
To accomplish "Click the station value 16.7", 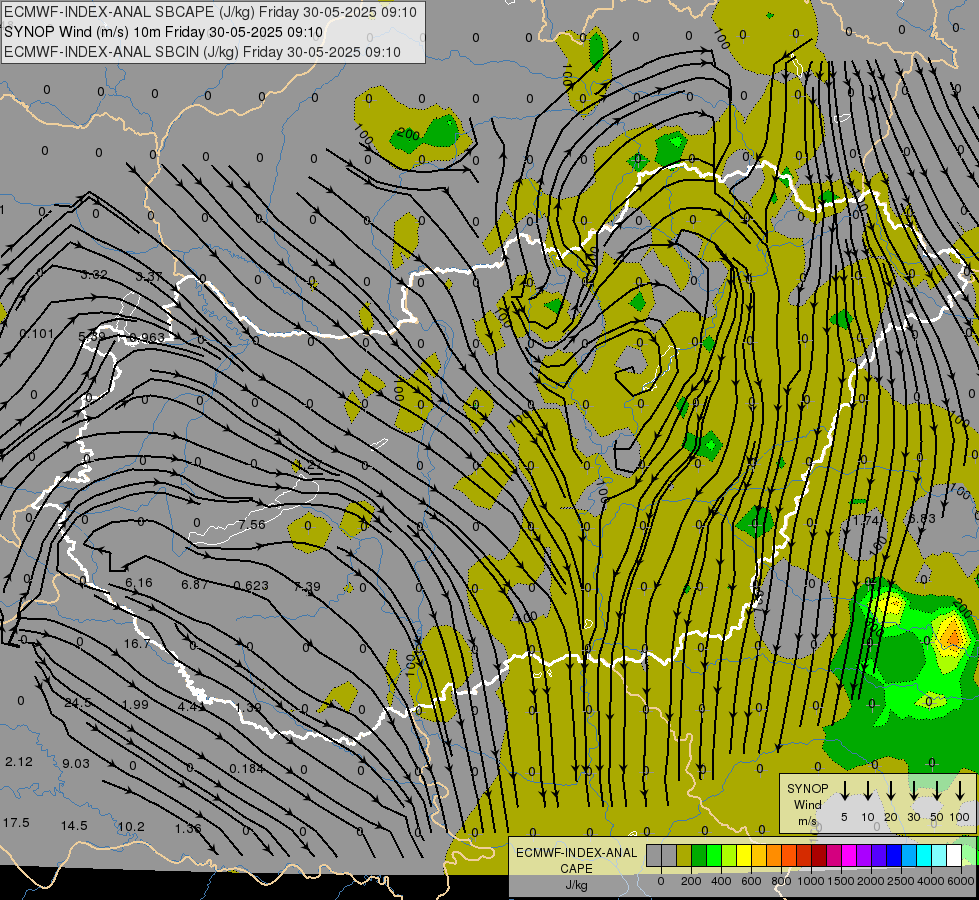I will [x=137, y=644].
